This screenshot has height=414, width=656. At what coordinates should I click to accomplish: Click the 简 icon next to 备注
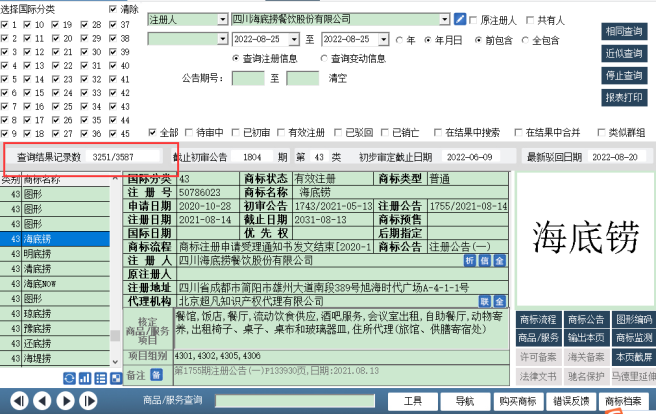point(156,373)
